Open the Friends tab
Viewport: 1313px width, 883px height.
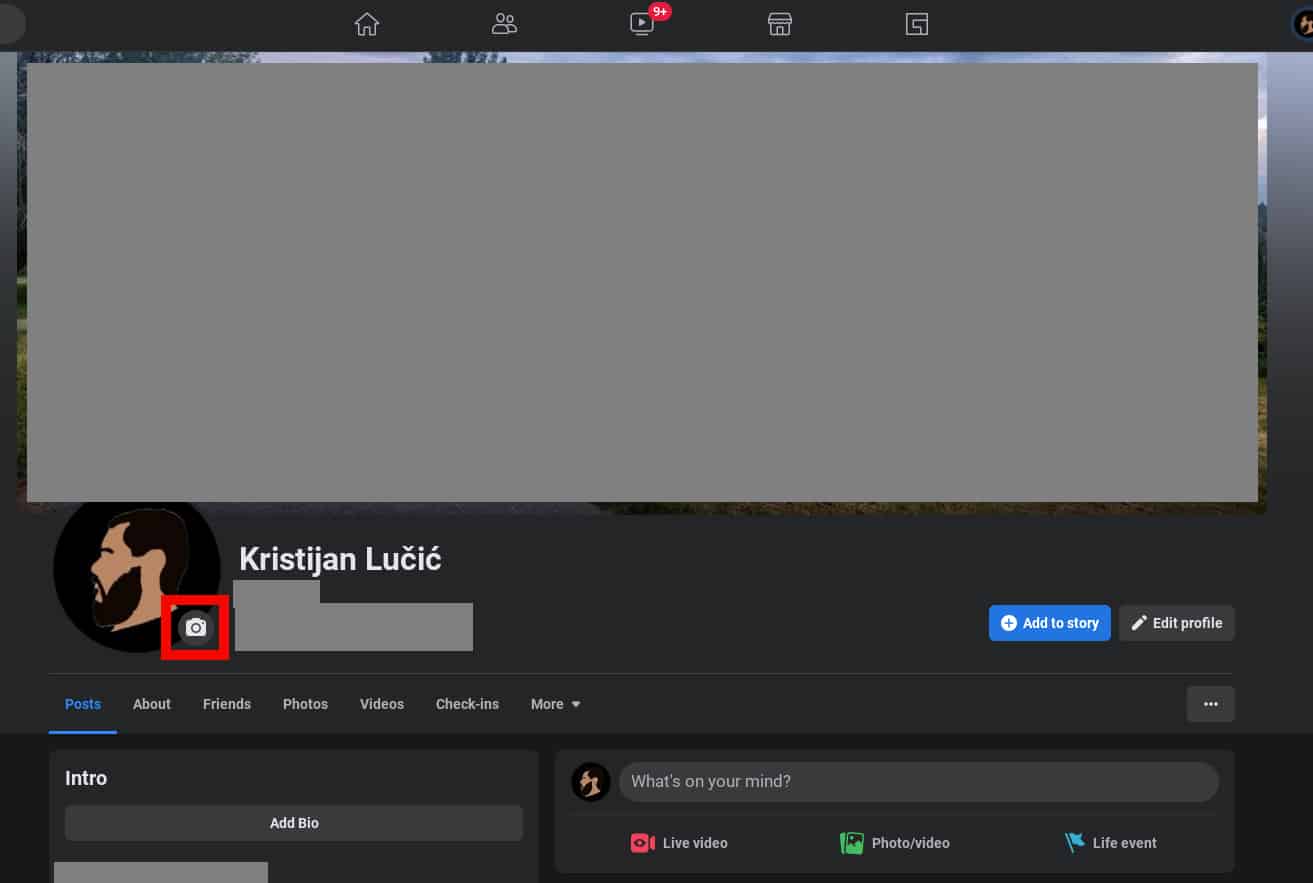tap(227, 704)
